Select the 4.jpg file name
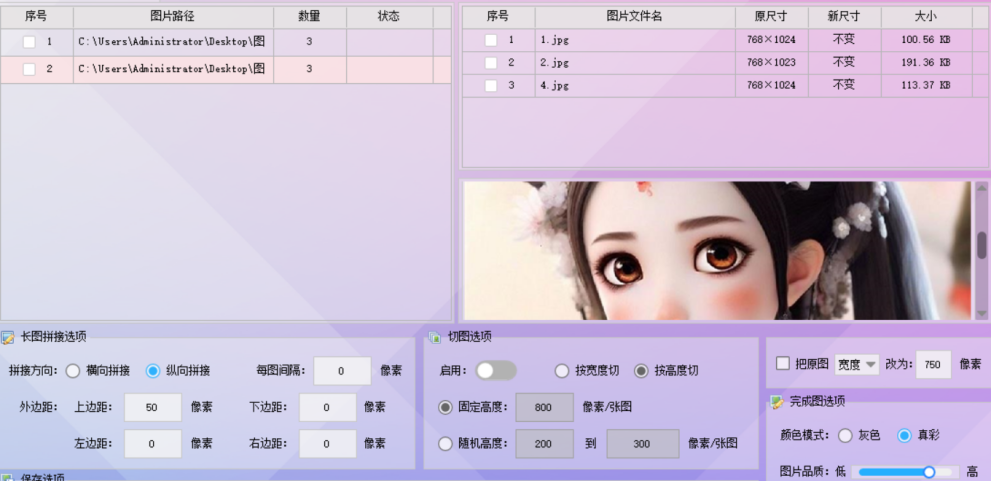The image size is (992, 482). pyautogui.click(x=555, y=86)
